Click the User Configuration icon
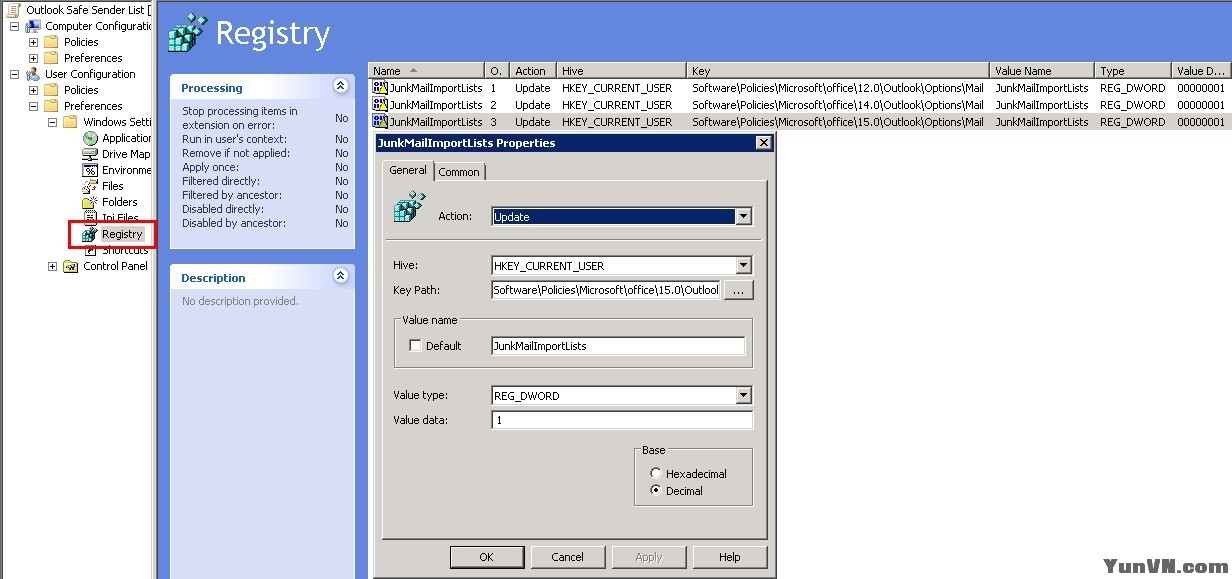This screenshot has height=579, width=1232. point(33,74)
